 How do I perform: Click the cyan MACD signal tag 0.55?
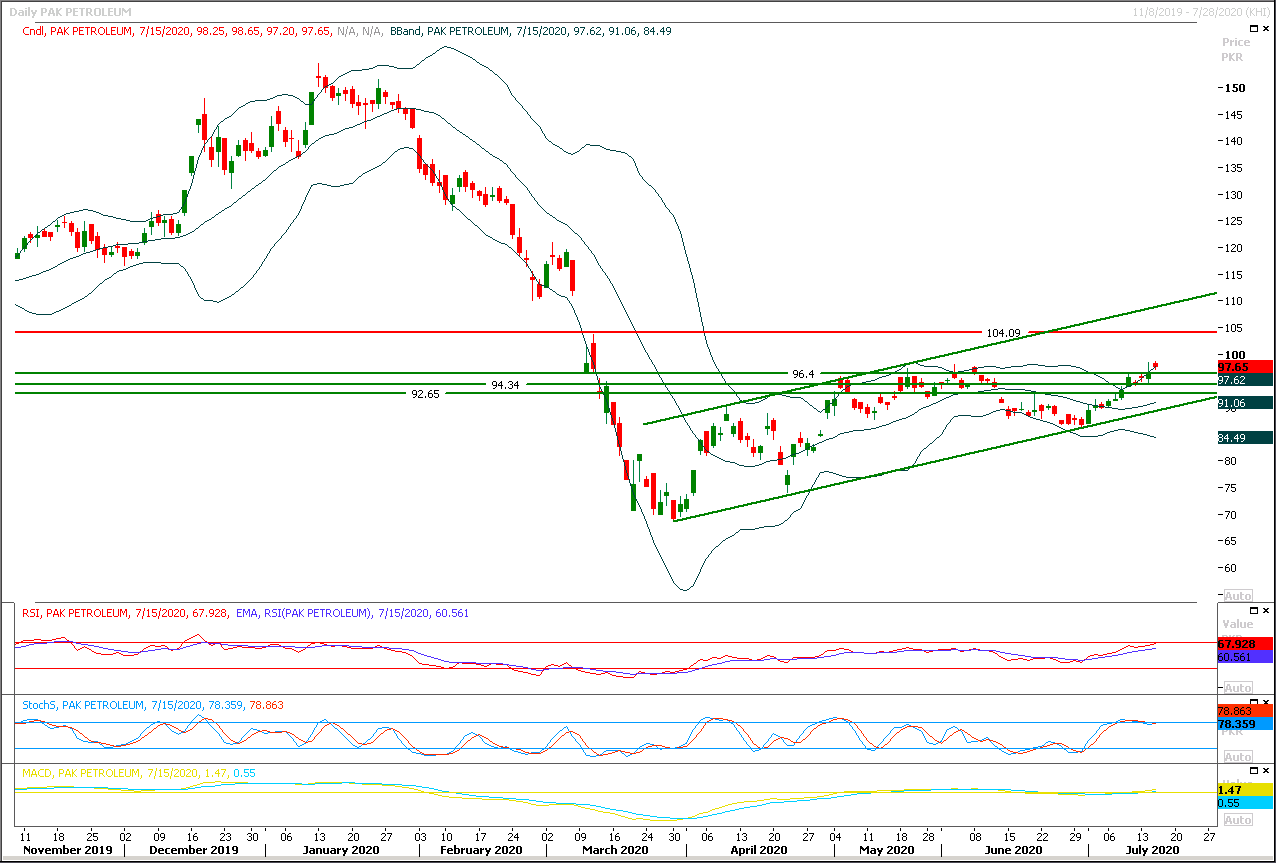[x=1244, y=803]
